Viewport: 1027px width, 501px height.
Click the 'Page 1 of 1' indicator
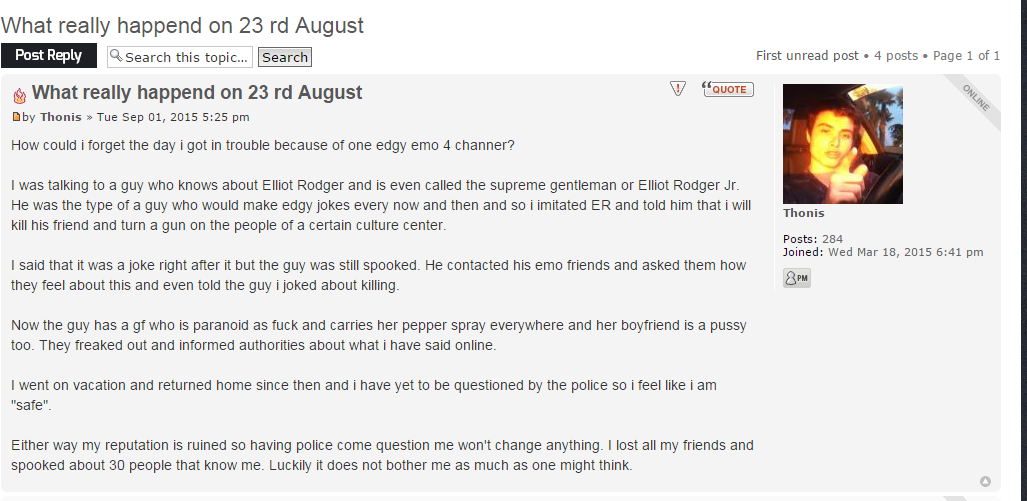click(x=967, y=56)
